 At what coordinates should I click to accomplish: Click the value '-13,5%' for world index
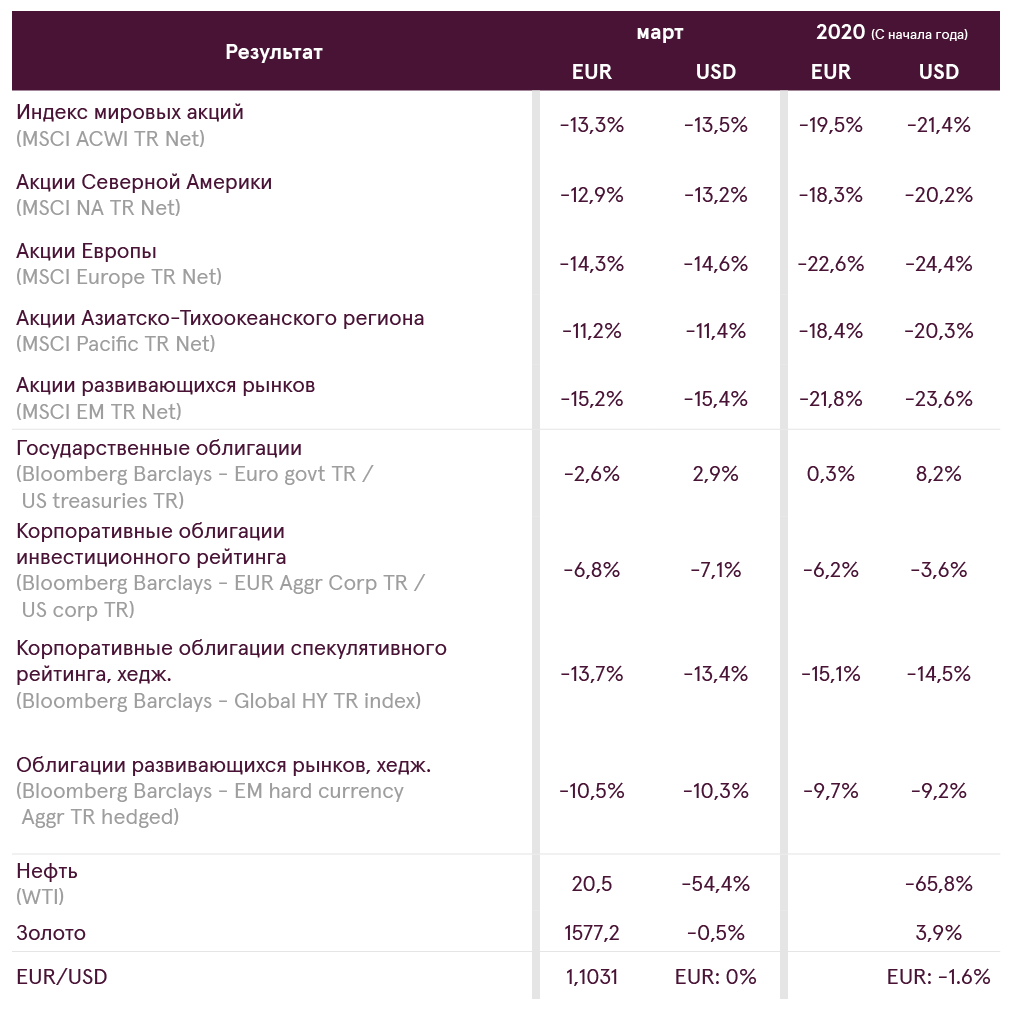point(716,125)
